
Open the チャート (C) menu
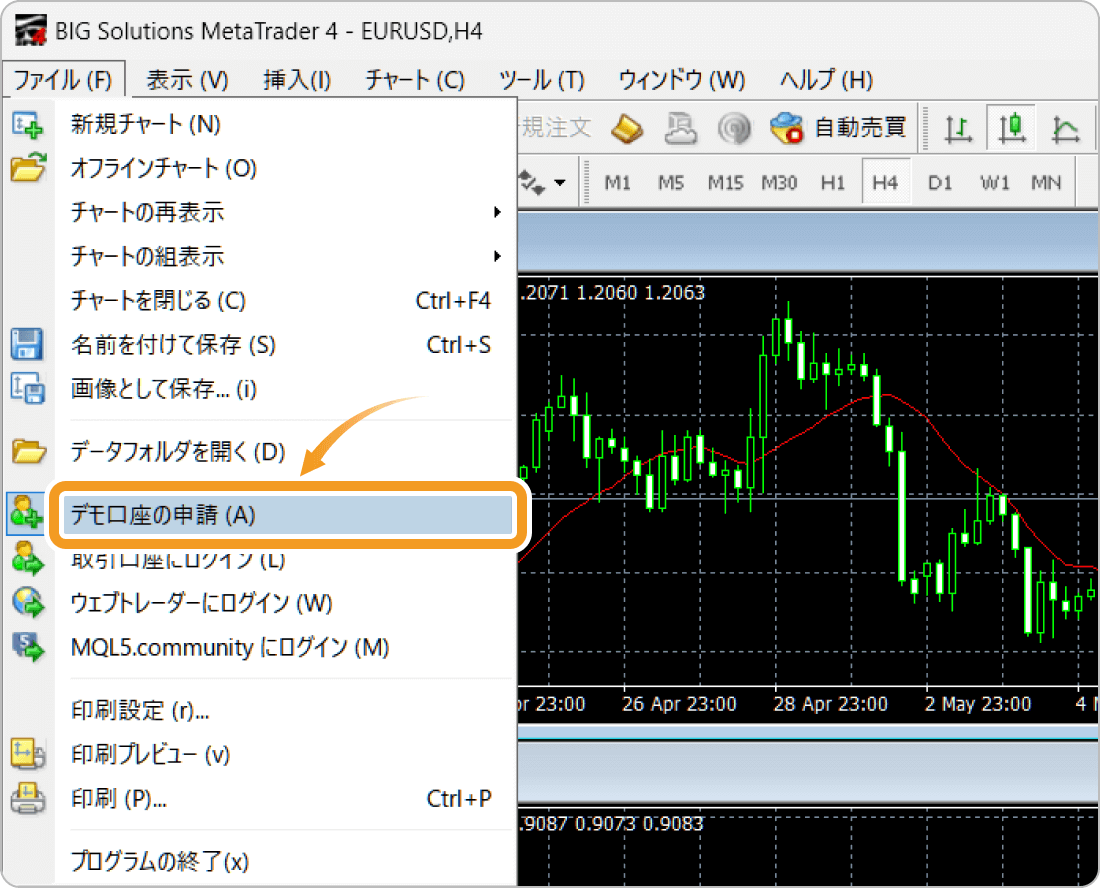point(415,80)
